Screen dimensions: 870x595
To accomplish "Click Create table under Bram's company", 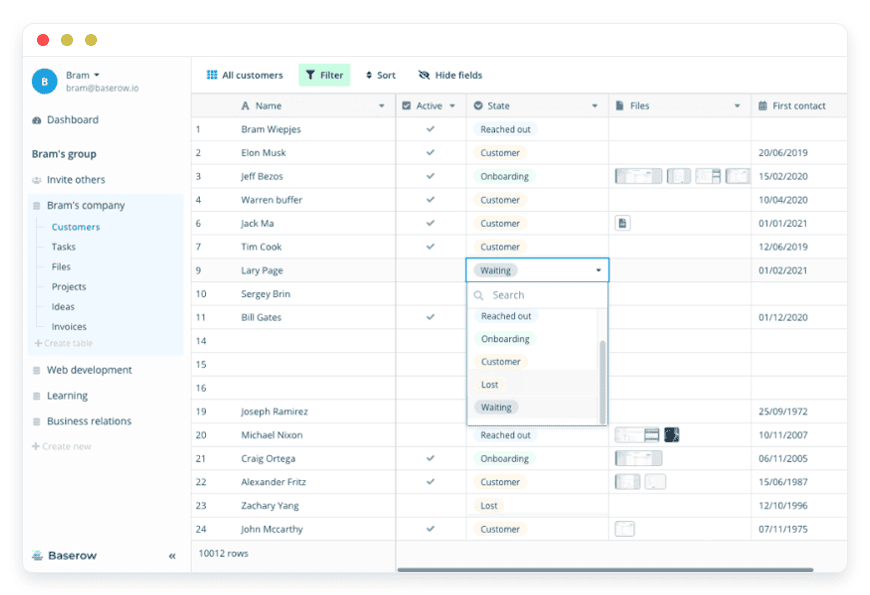I will click(x=63, y=343).
